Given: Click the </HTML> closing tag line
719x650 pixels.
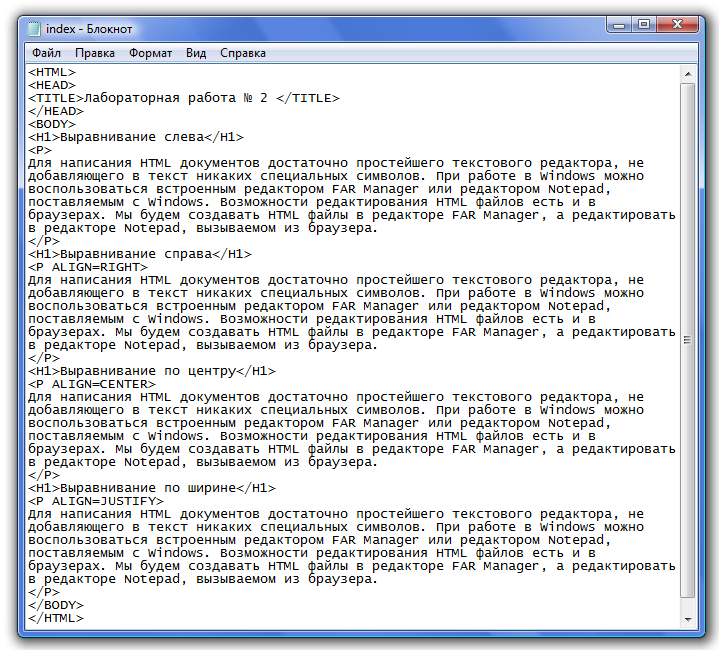Looking at the screenshot, I should (56, 618).
